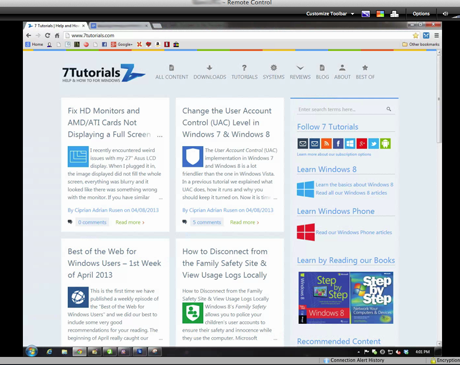
Task: Open Other bookmarks folder
Action: tap(421, 44)
